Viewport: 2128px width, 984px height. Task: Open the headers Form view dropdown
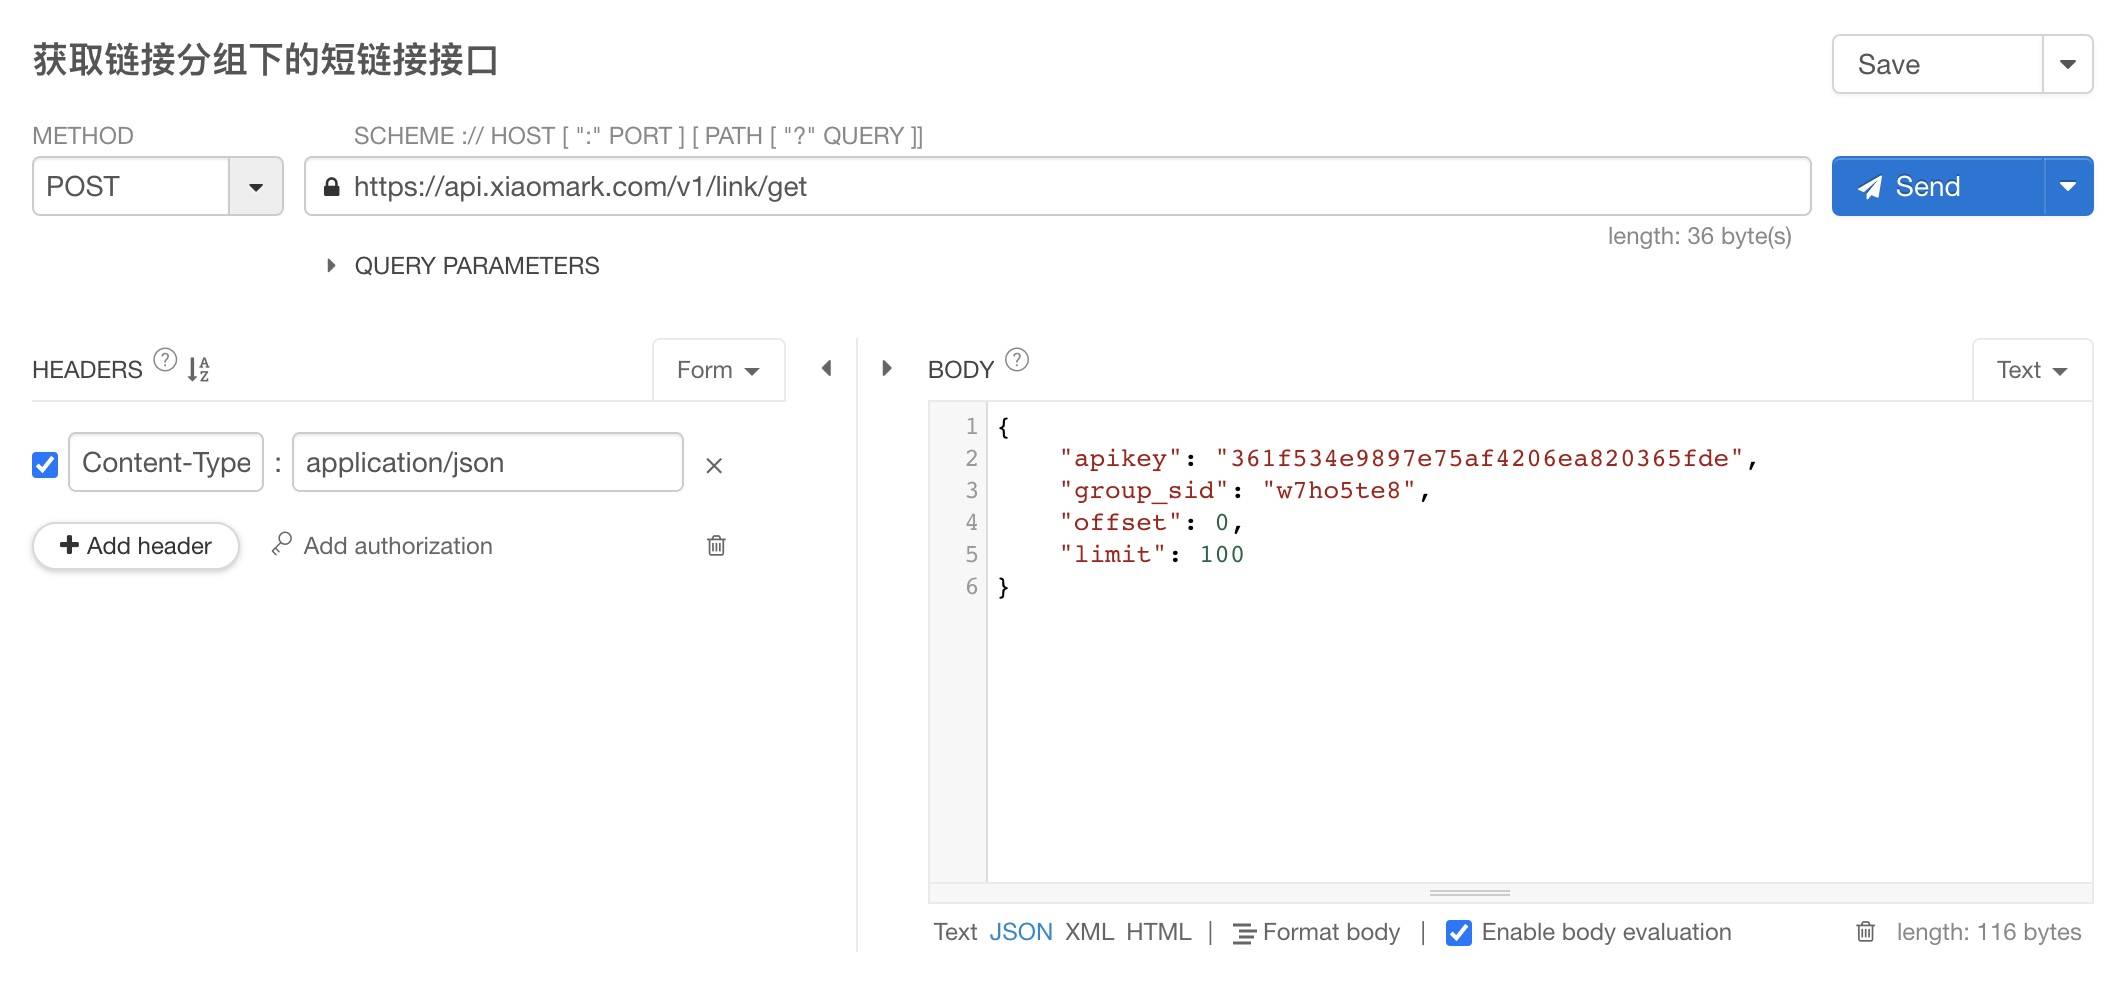click(718, 370)
